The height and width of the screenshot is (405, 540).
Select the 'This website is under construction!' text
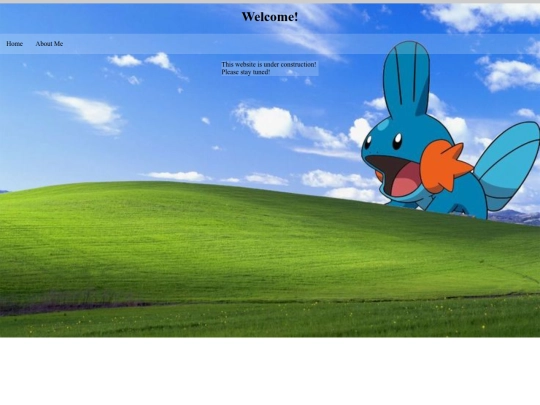point(269,64)
